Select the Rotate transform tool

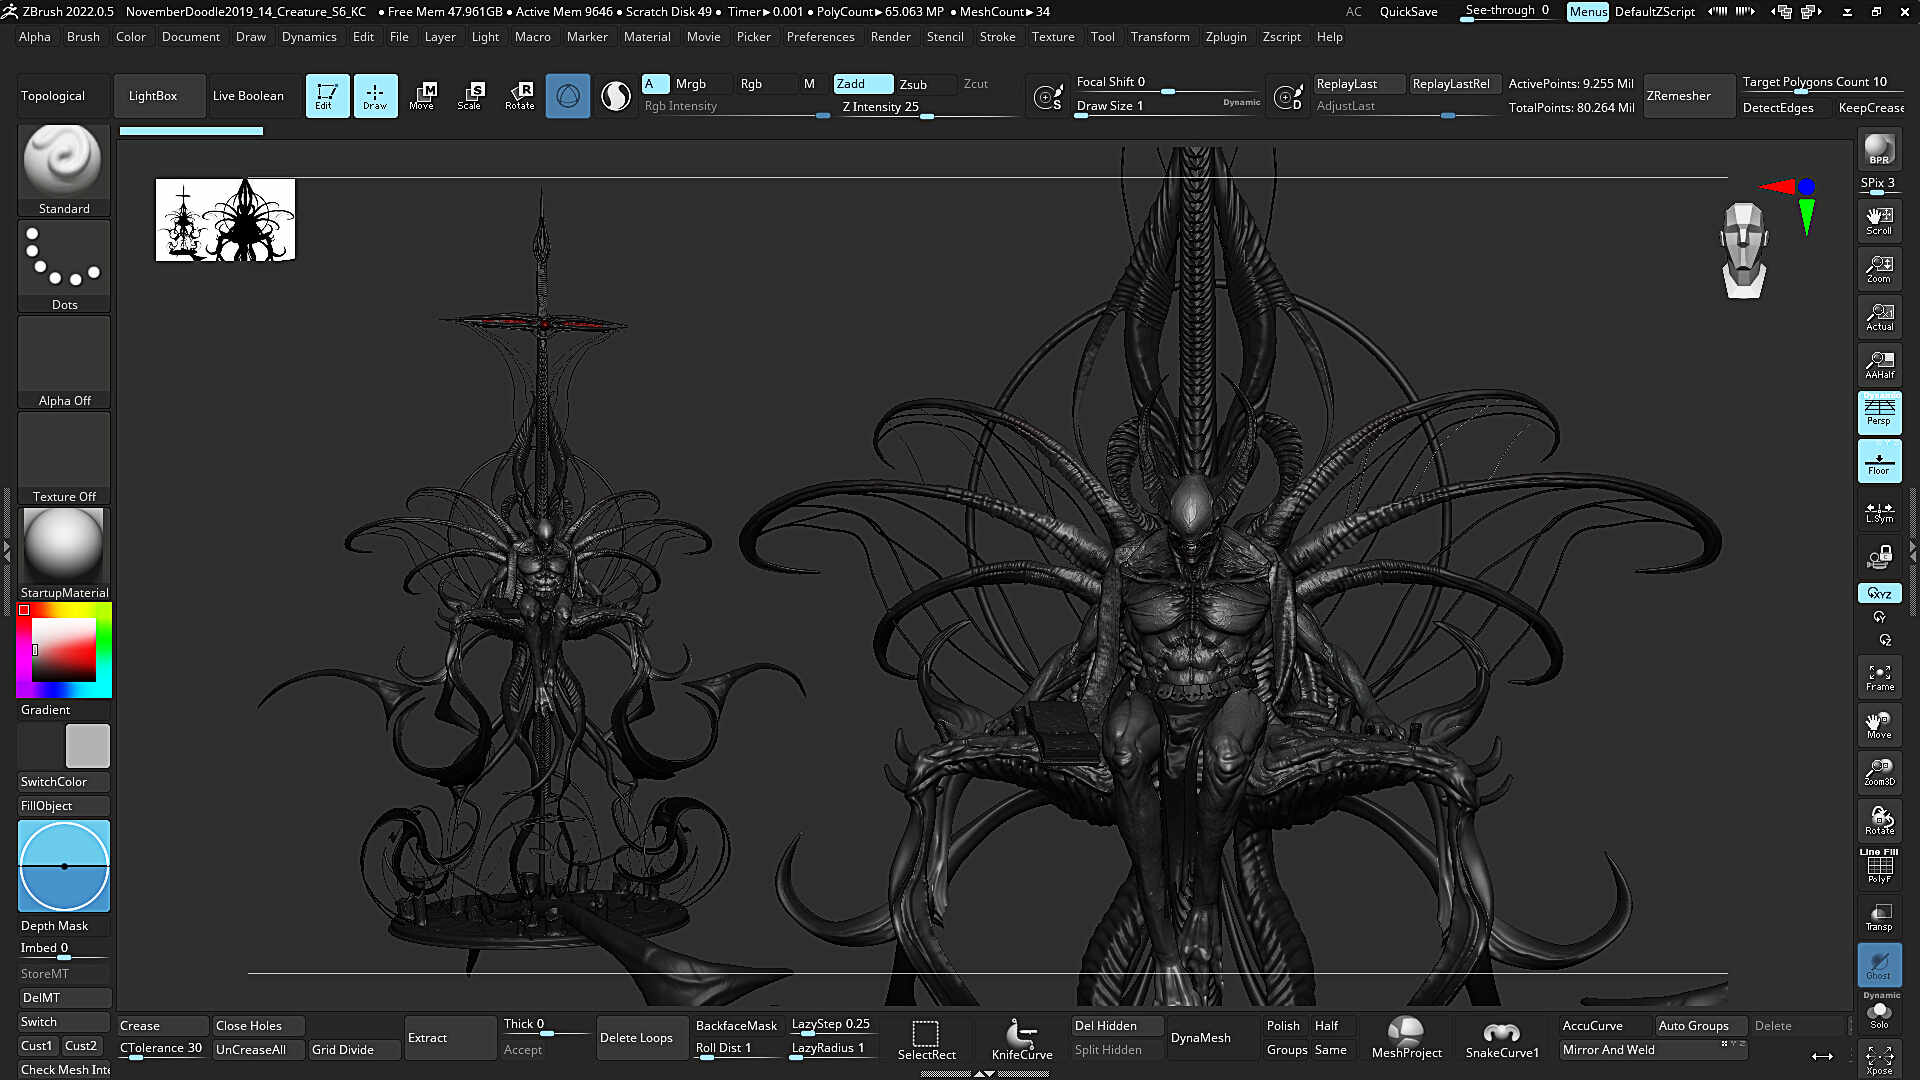(519, 96)
